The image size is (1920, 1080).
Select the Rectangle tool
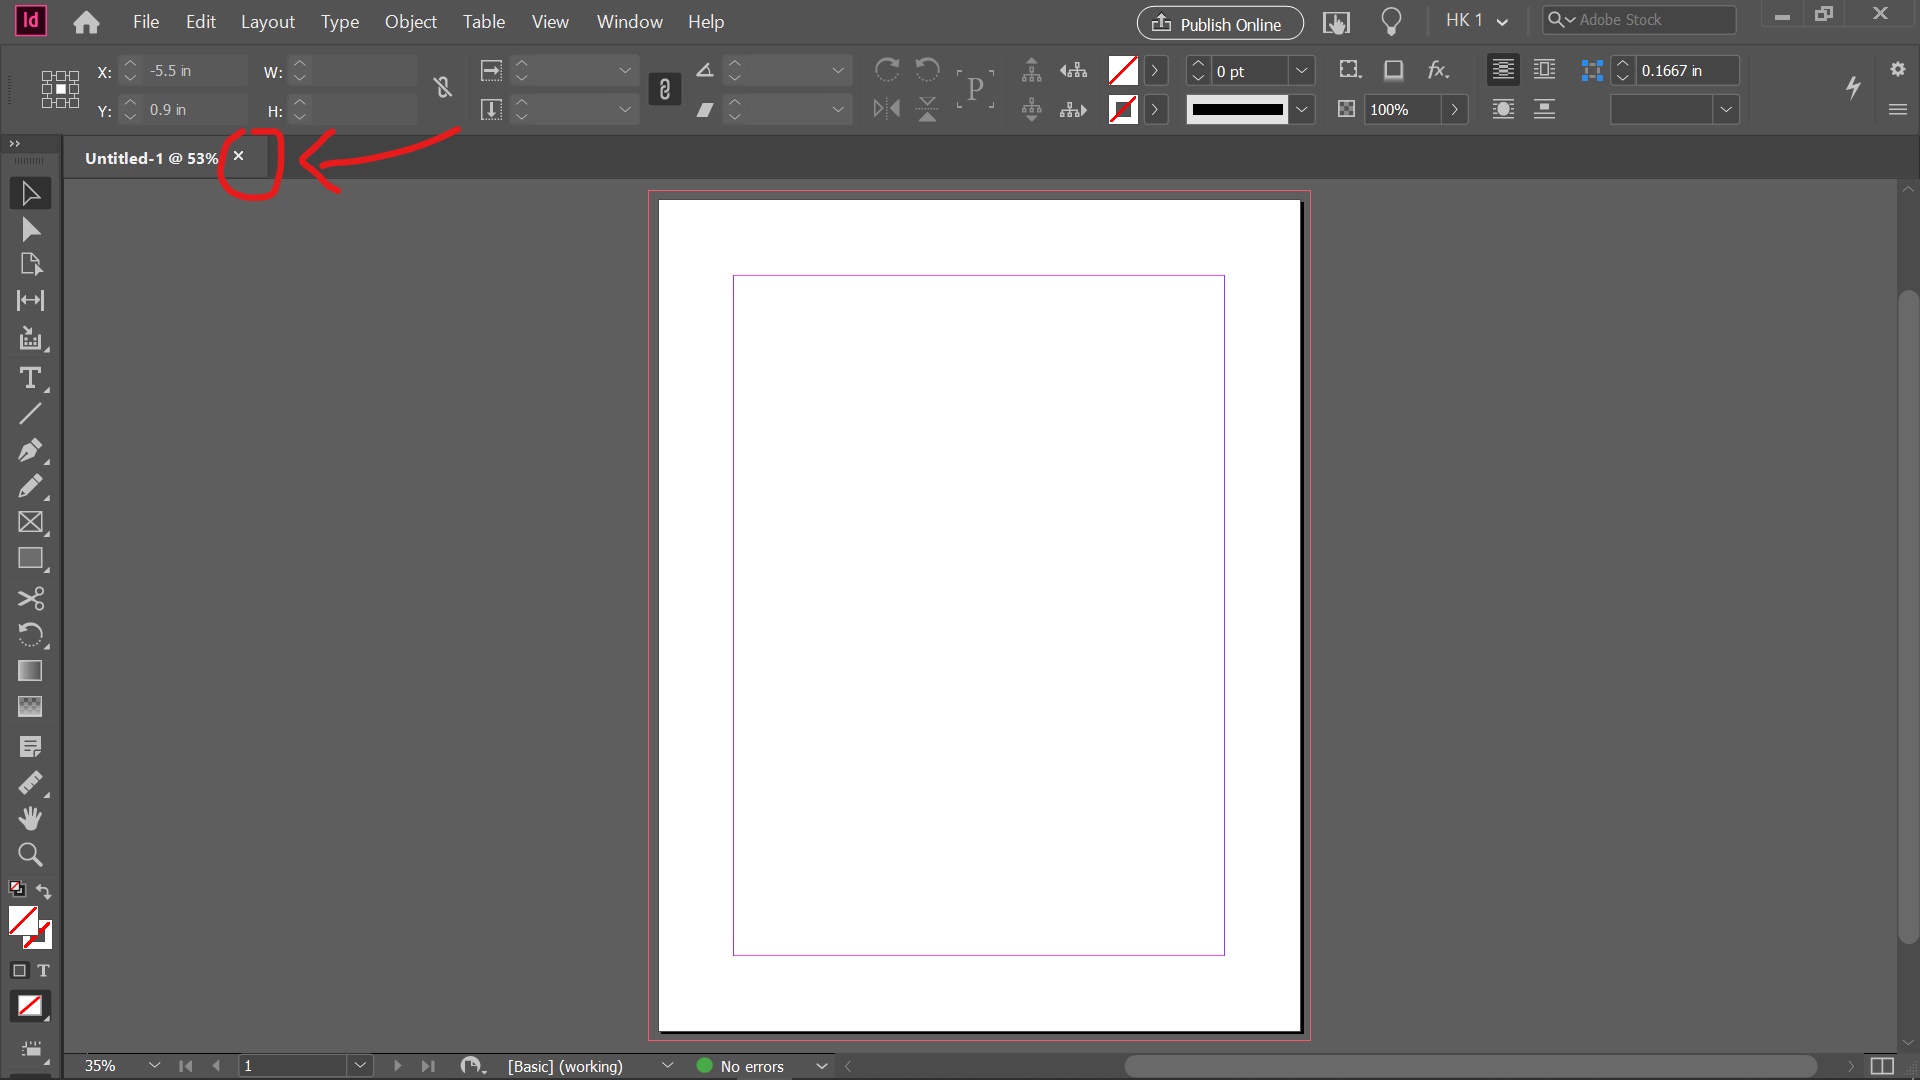pos(30,558)
